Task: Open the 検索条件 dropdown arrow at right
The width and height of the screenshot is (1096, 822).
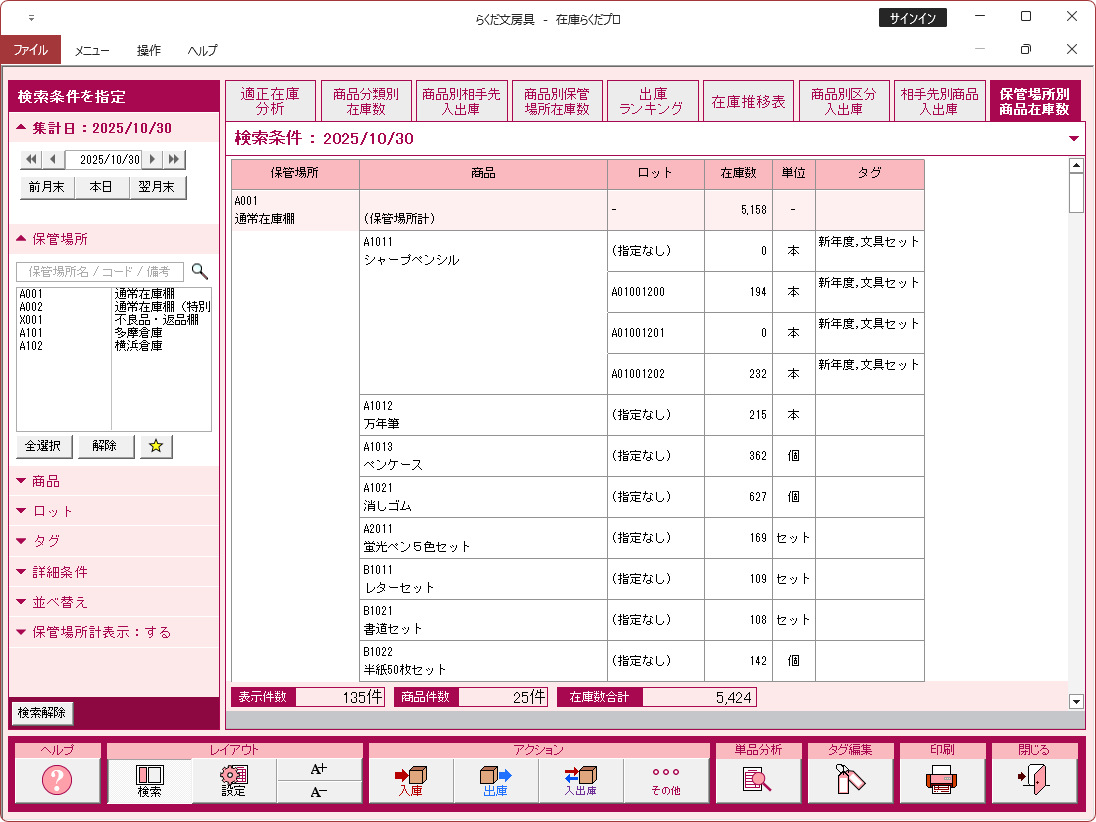Action: coord(1074,139)
